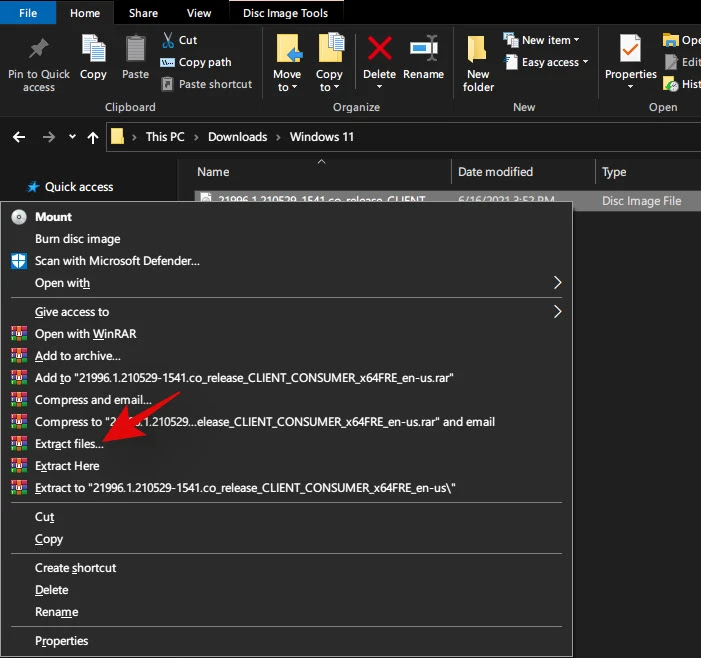Select Delete in the context menu
The height and width of the screenshot is (658, 701).
(286, 590)
